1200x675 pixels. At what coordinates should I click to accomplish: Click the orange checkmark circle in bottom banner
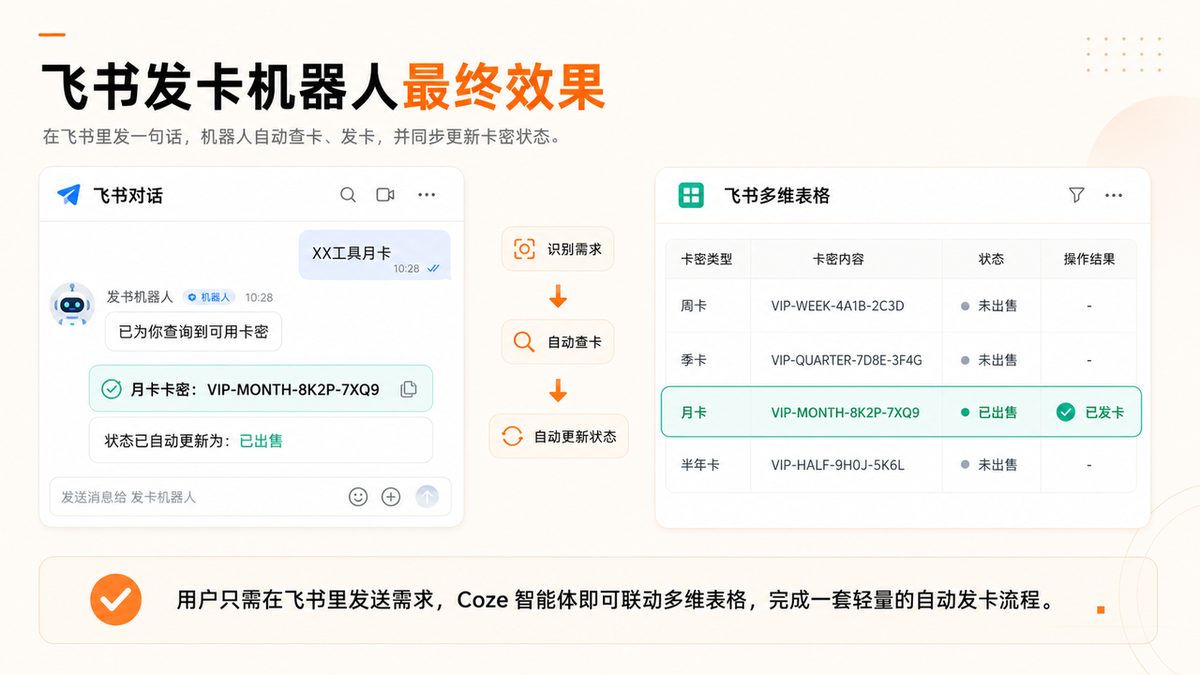click(116, 600)
